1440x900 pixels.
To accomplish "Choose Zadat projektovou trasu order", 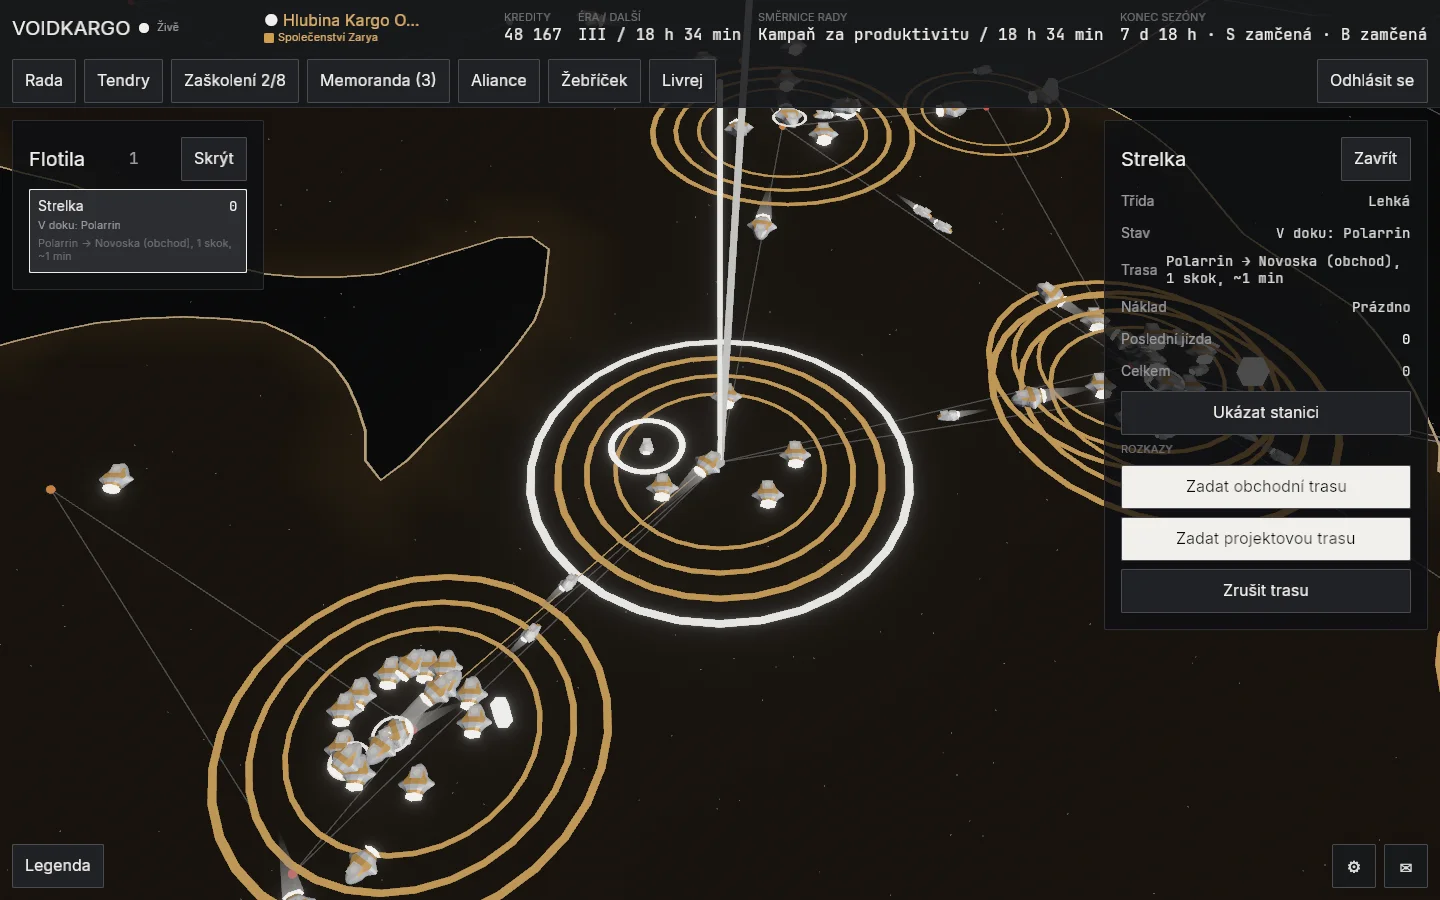I will coord(1266,539).
